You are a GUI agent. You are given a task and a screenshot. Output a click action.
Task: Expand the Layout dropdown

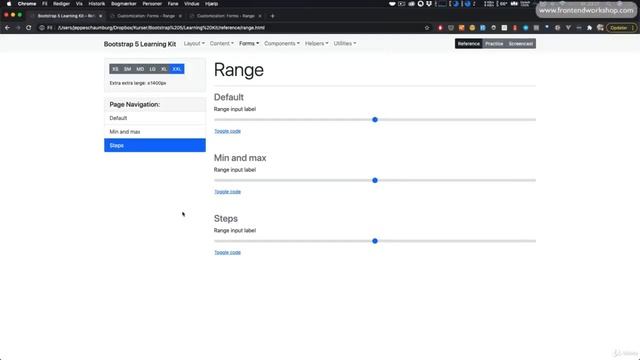point(194,43)
